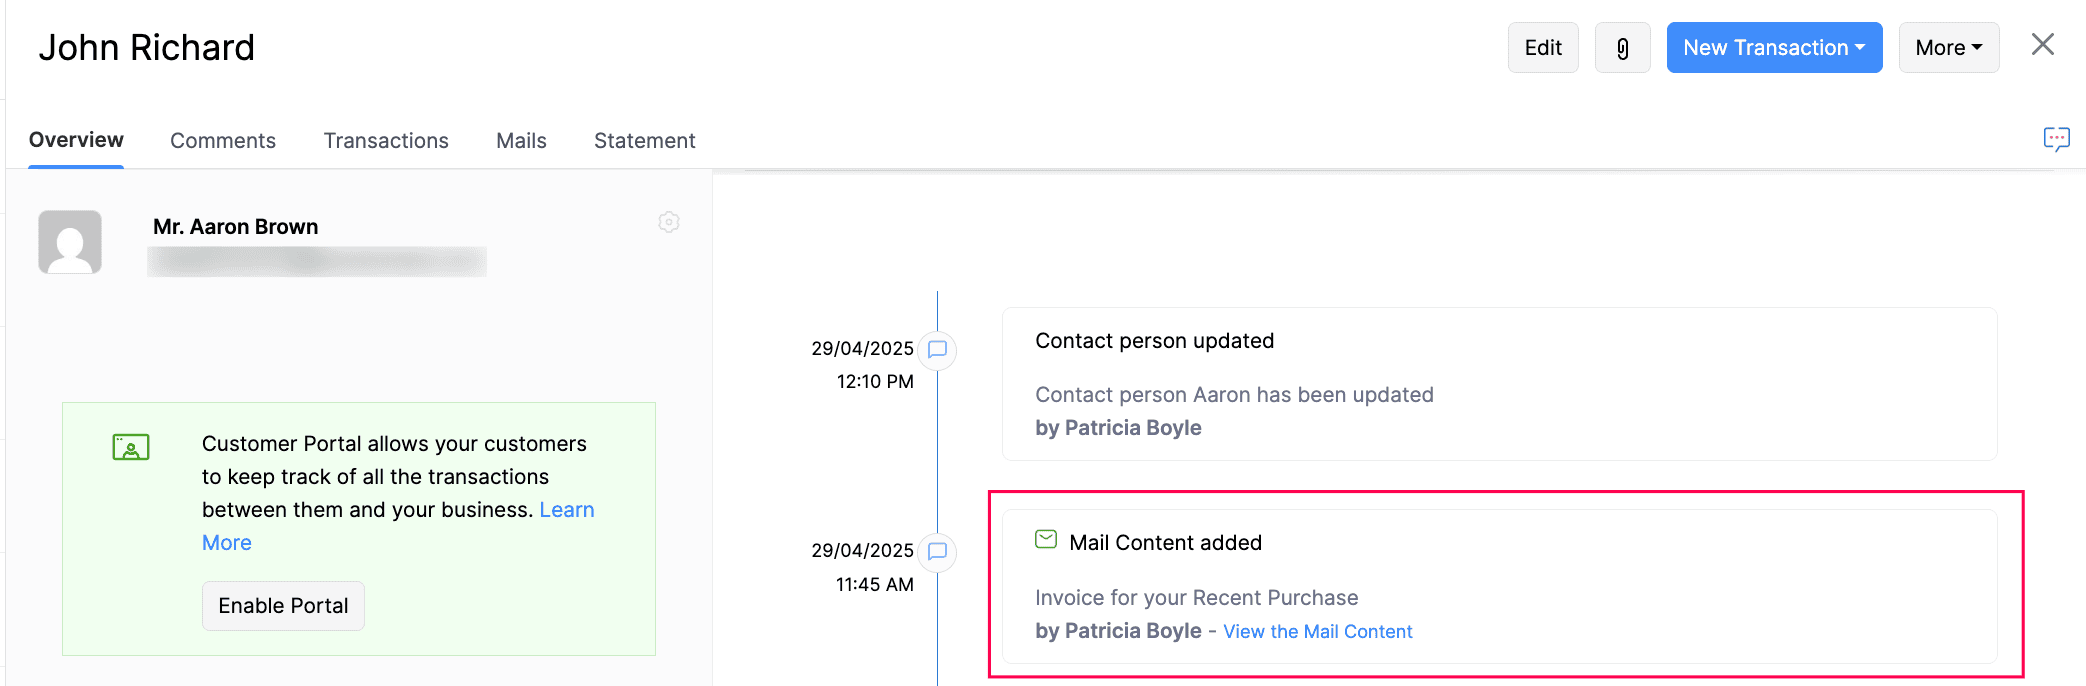Switch to the Transactions tab
The width and height of the screenshot is (2086, 686).
point(386,140)
